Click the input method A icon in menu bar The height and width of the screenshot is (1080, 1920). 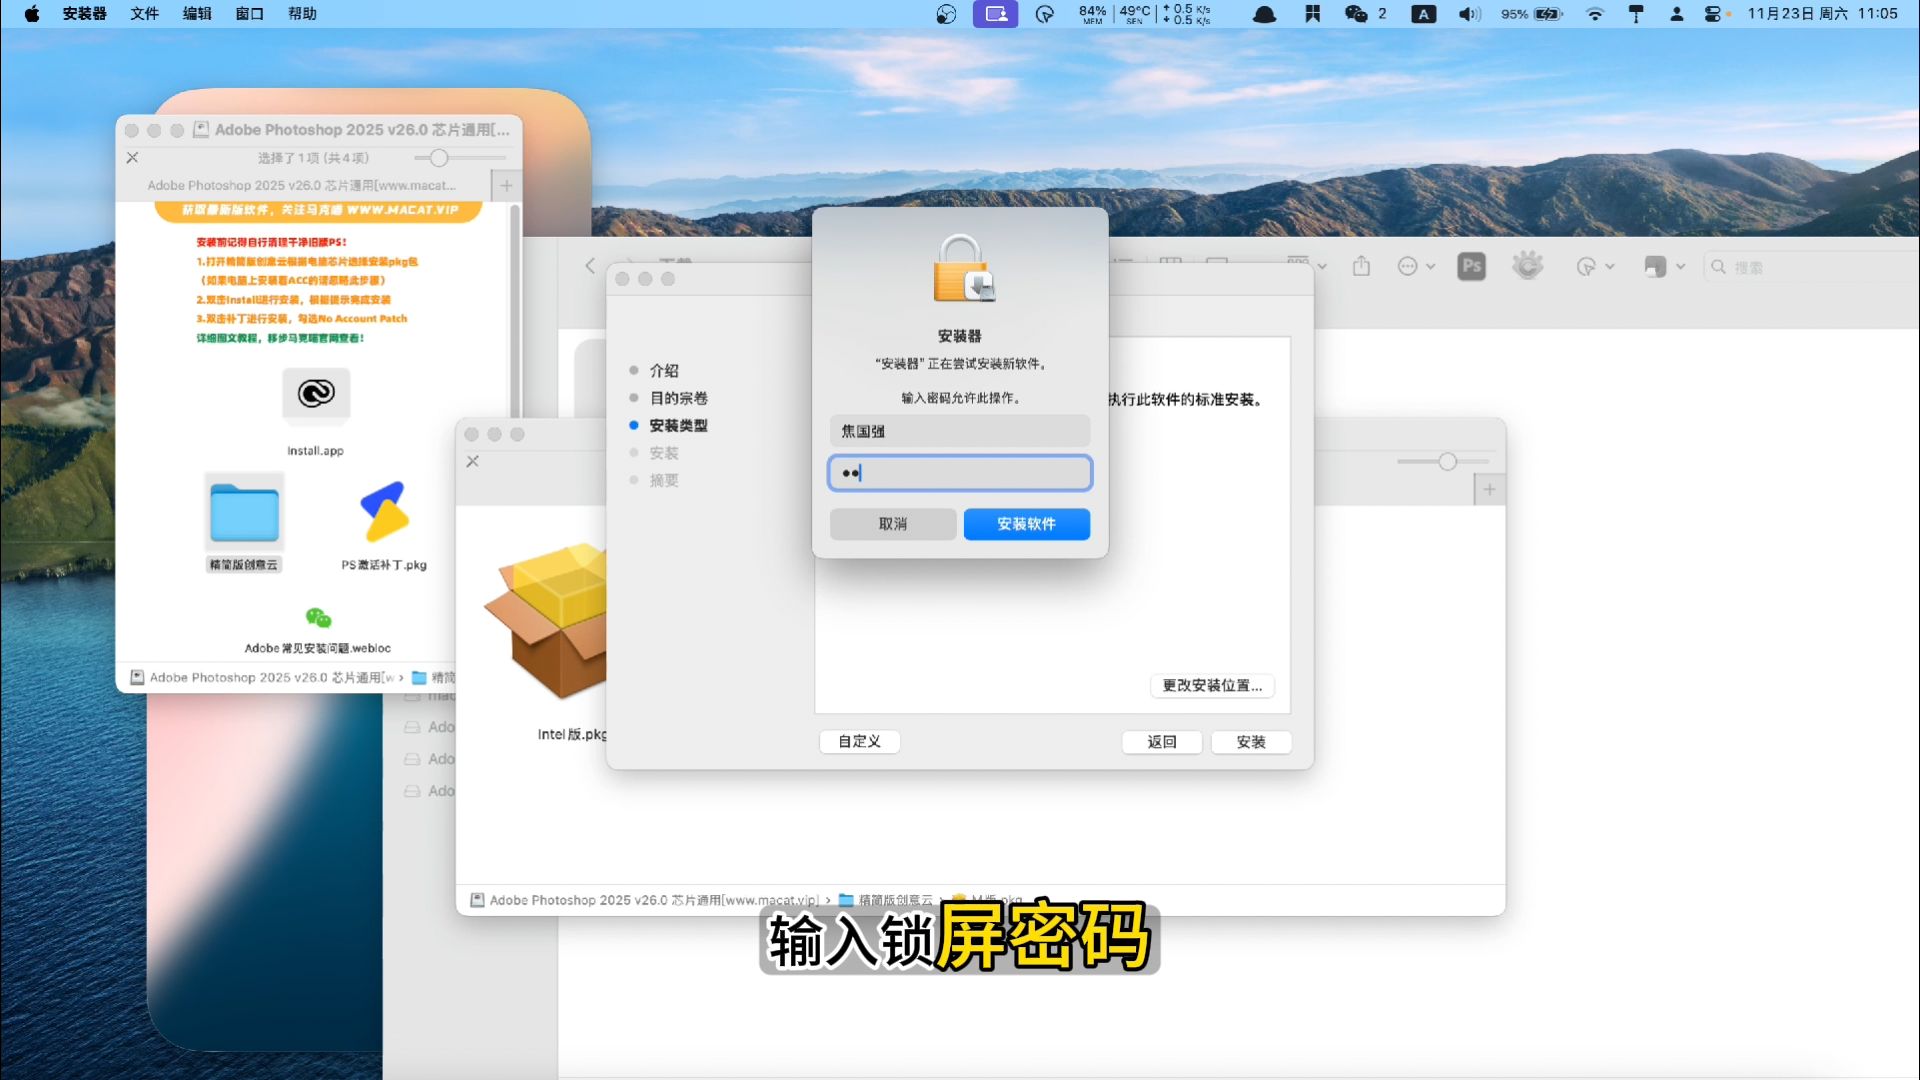coord(1424,14)
